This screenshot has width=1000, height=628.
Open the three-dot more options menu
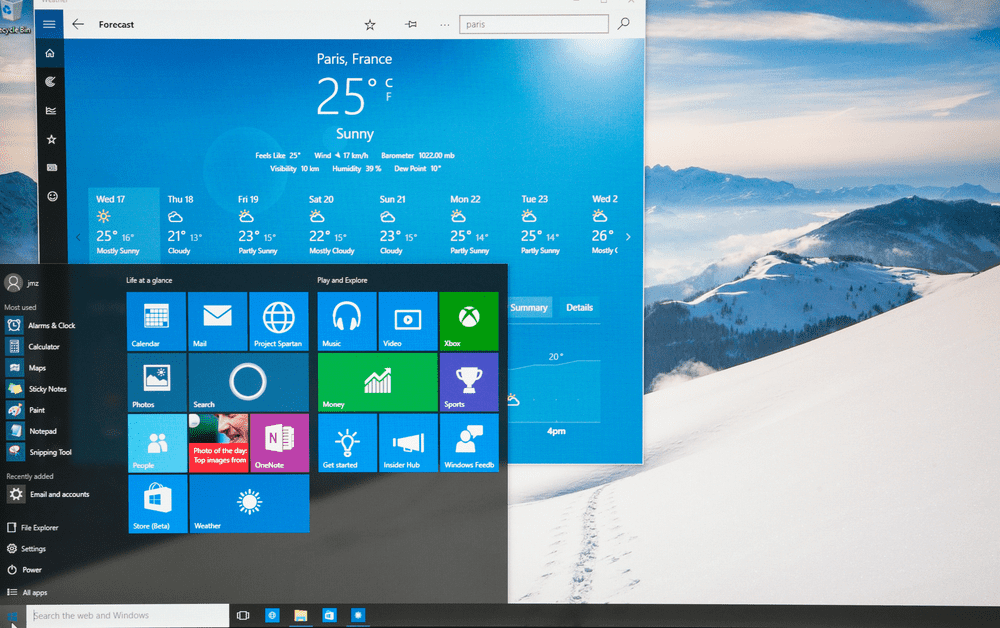pyautogui.click(x=445, y=25)
